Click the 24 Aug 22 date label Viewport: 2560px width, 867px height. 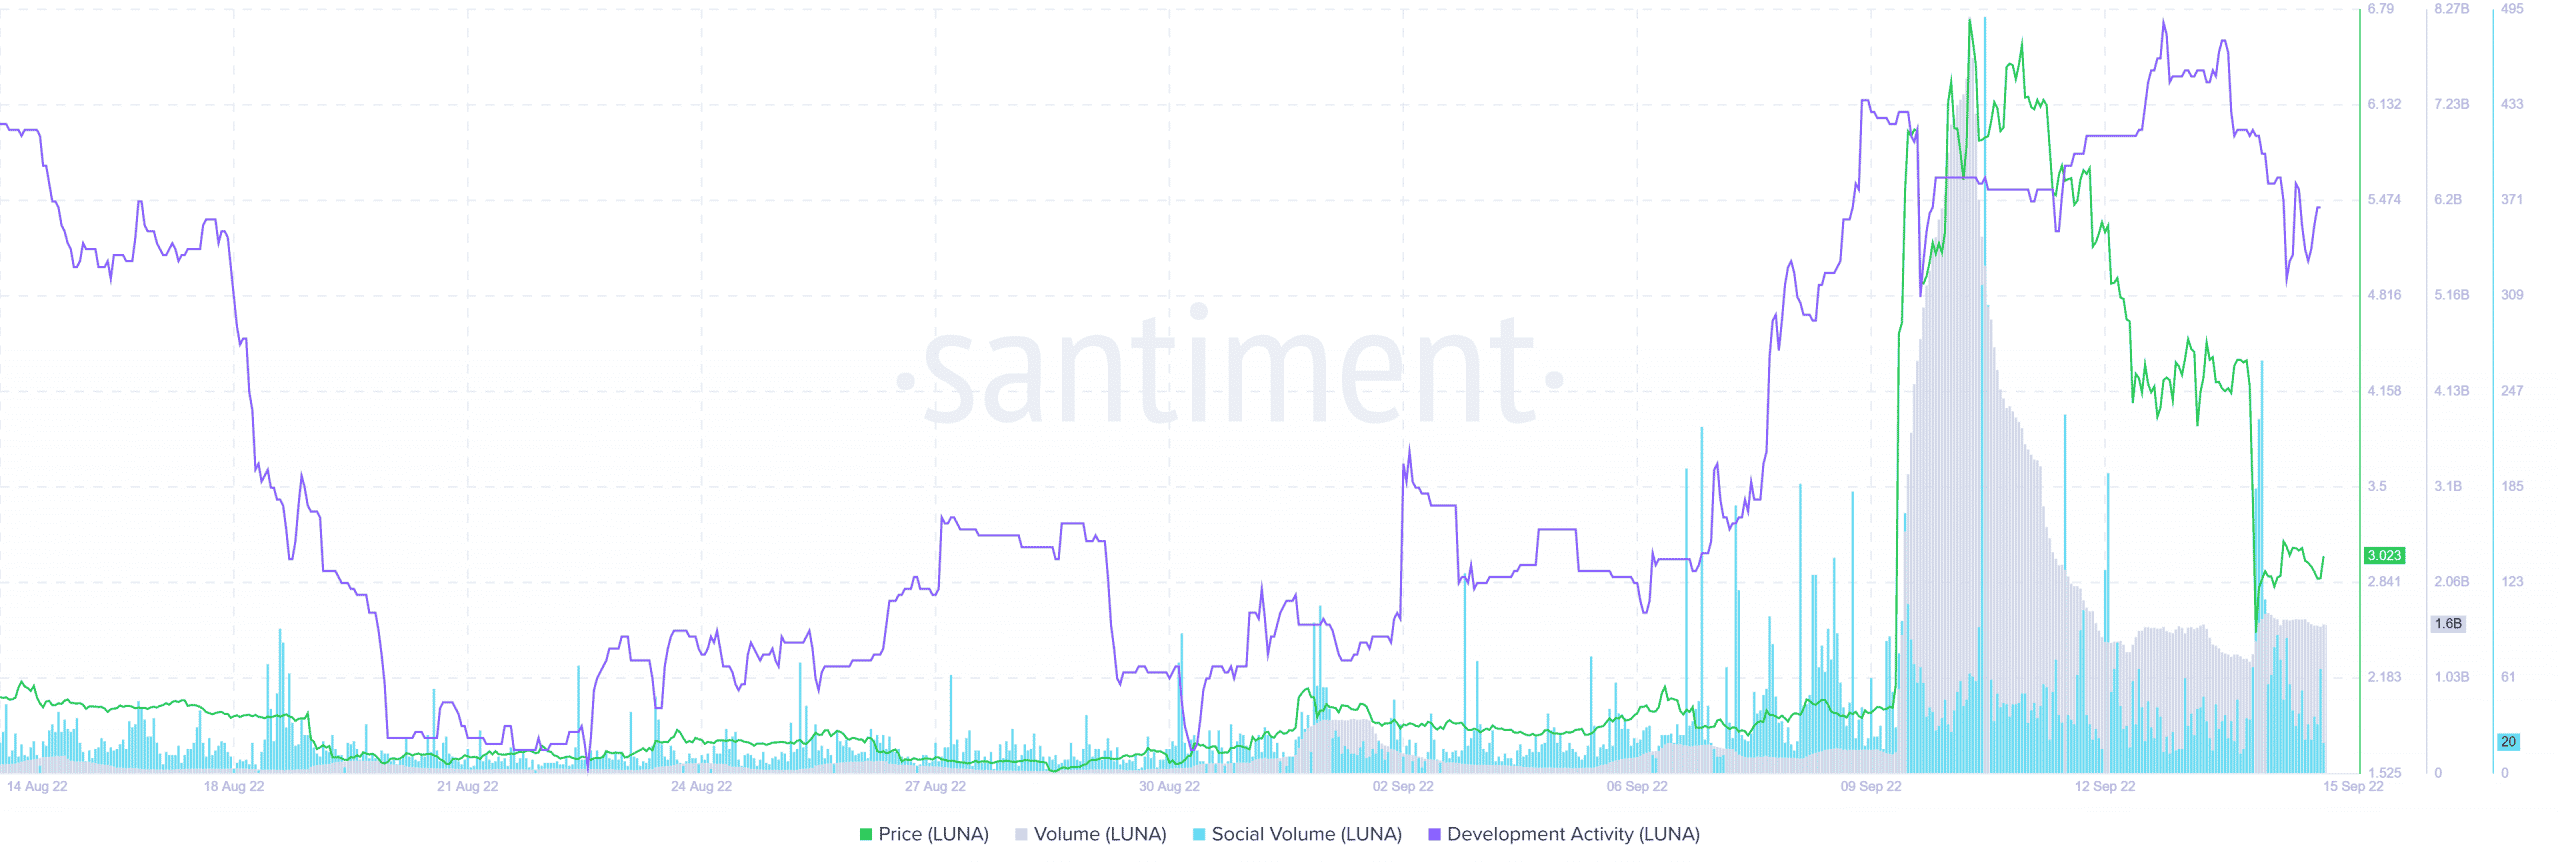pos(701,786)
